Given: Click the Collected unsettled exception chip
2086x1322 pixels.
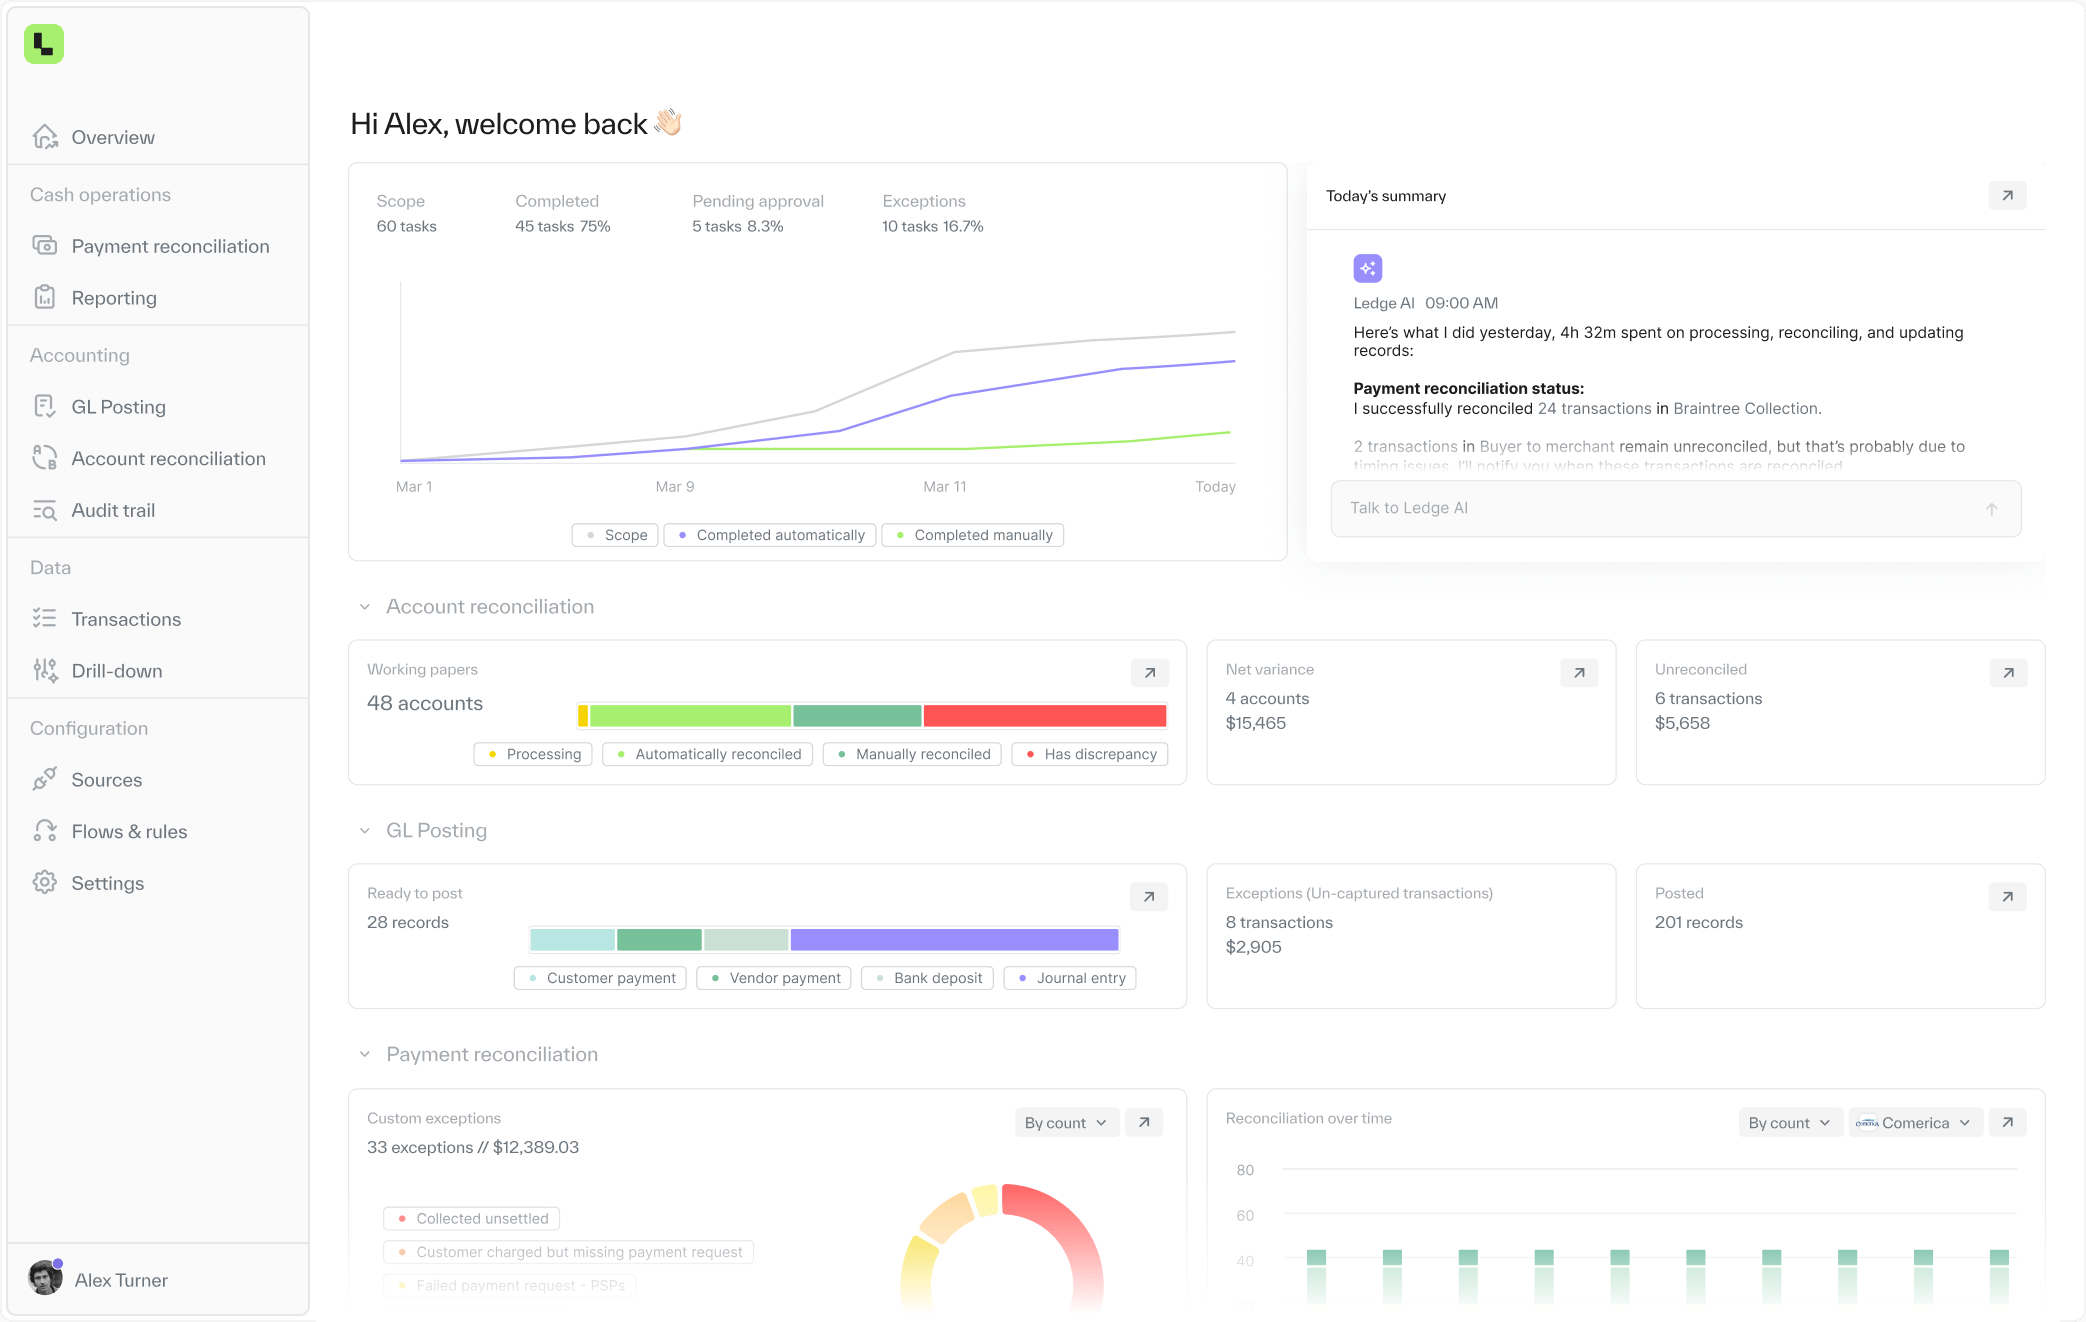Looking at the screenshot, I should 471,1219.
